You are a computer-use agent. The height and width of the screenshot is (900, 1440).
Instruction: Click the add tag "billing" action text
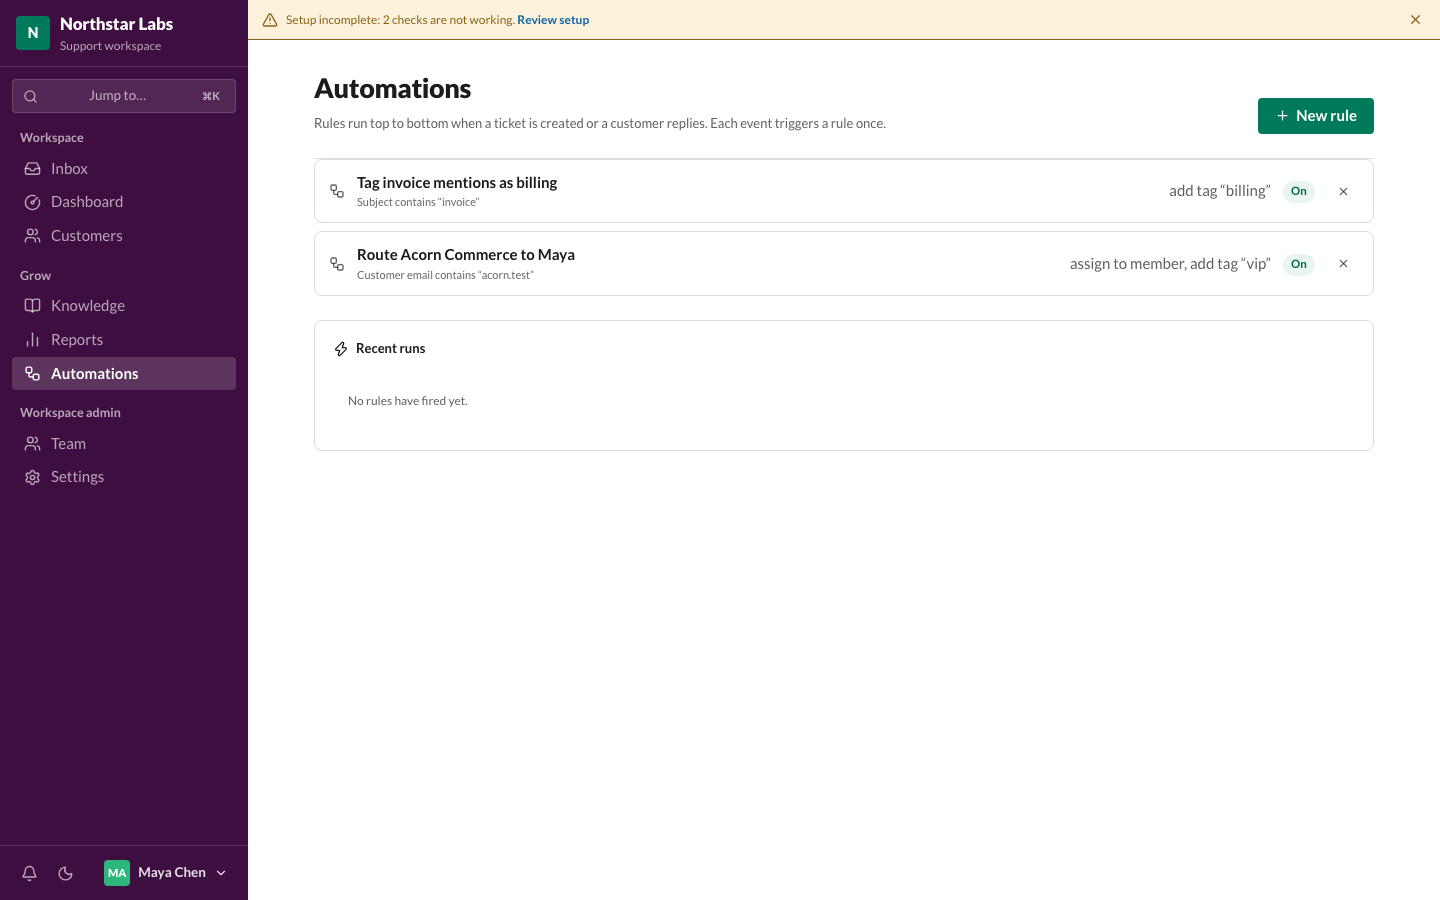(x=1220, y=191)
